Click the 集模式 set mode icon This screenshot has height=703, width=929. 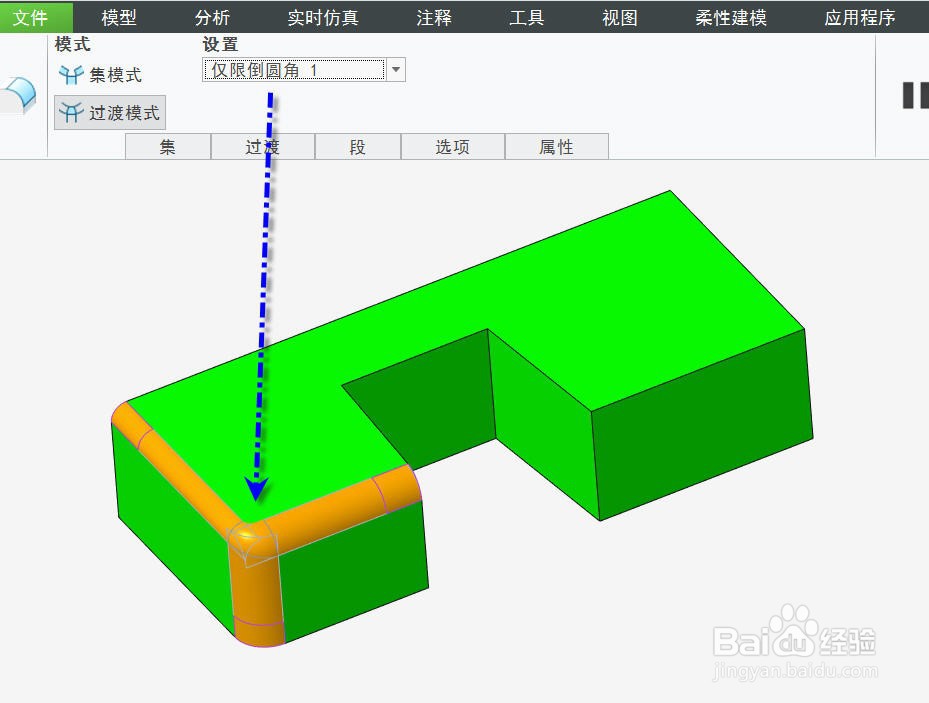(x=71, y=75)
